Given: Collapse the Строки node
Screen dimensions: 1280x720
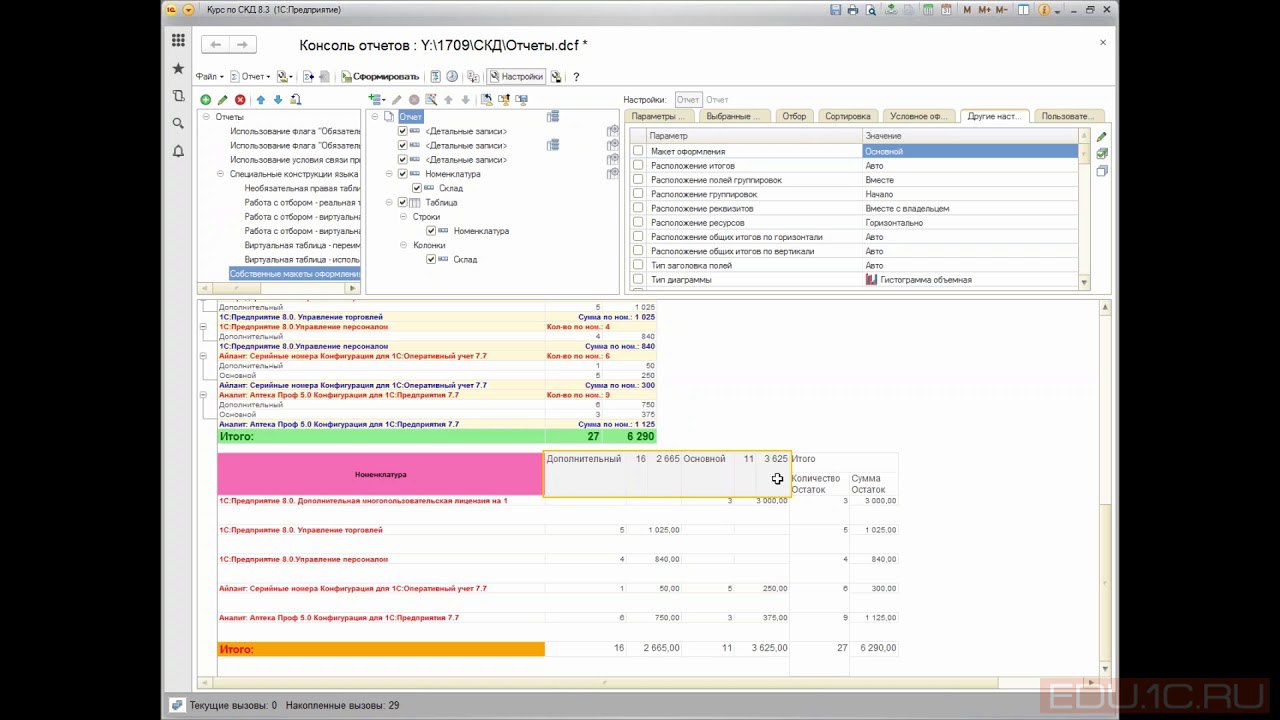Looking at the screenshot, I should pos(403,217).
